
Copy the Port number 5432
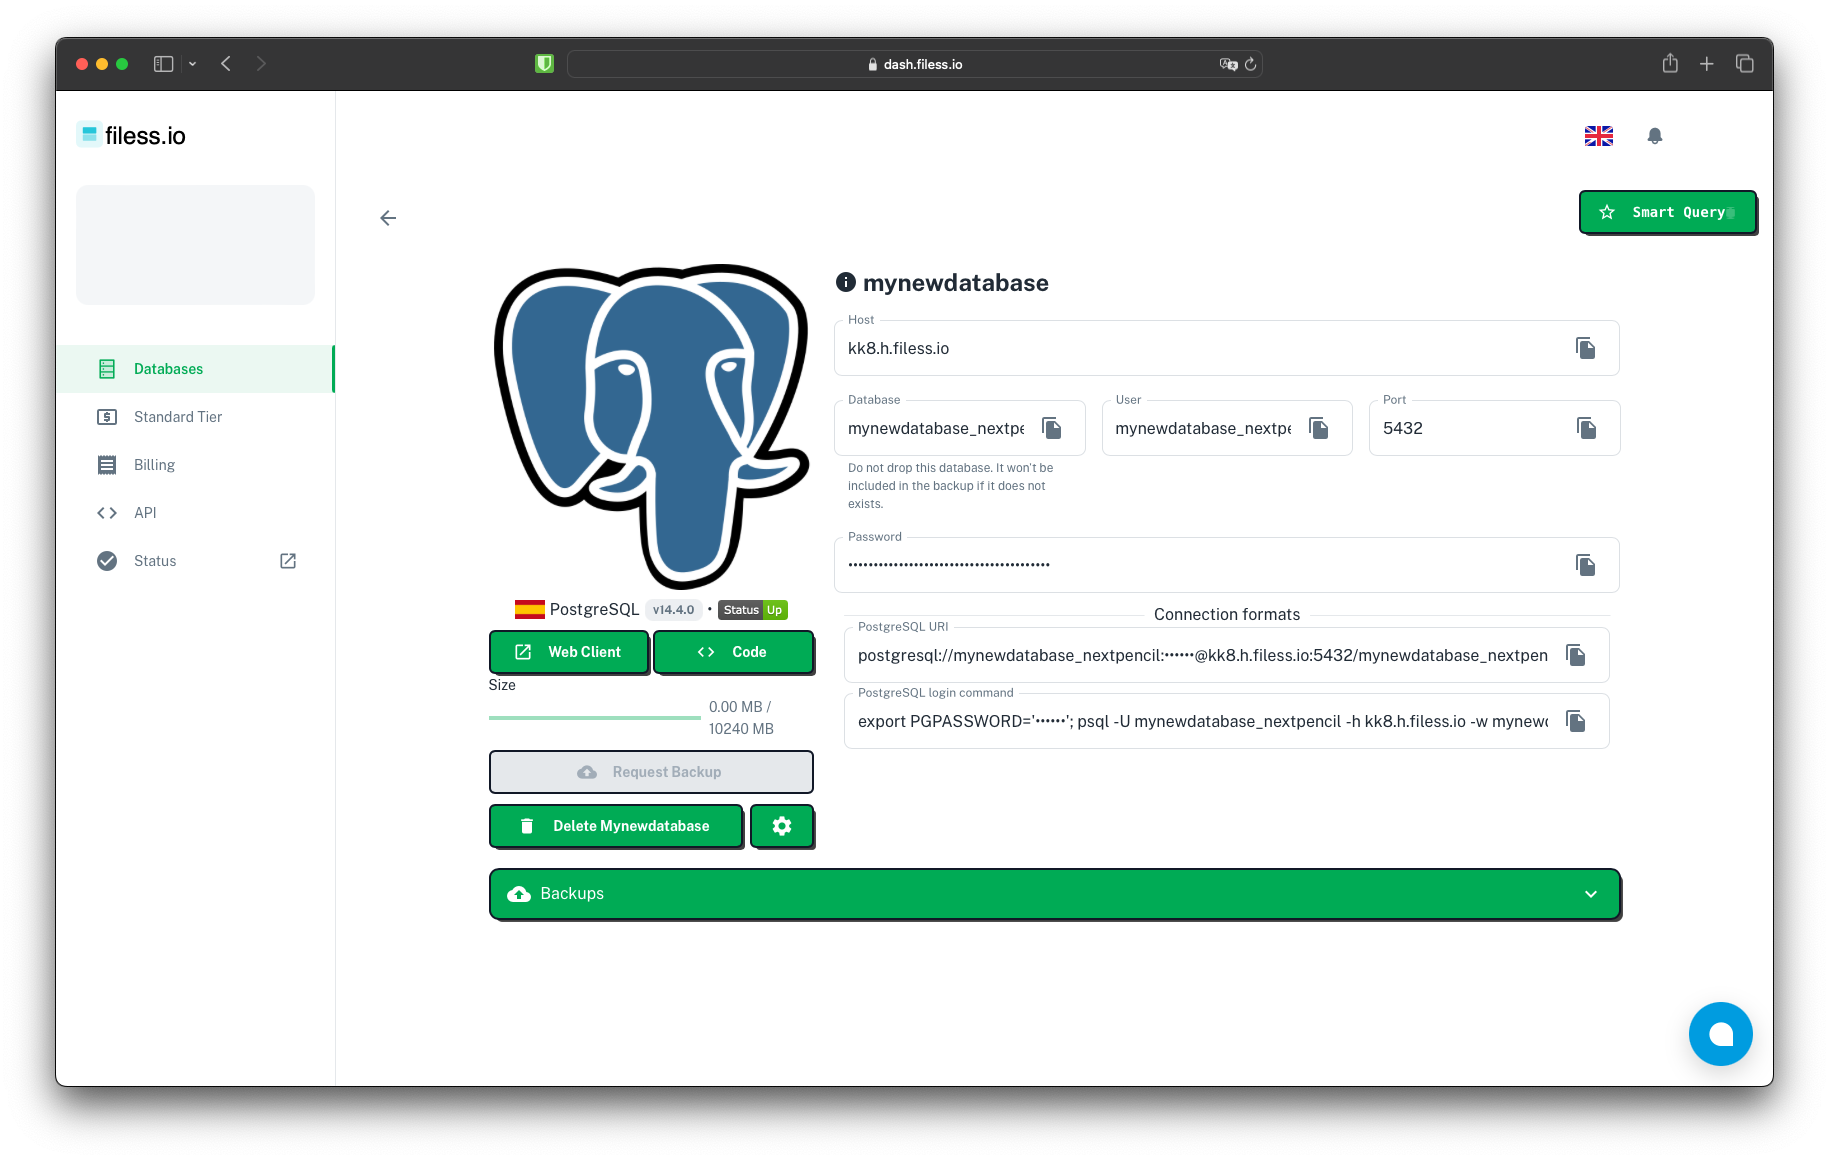[x=1585, y=428]
